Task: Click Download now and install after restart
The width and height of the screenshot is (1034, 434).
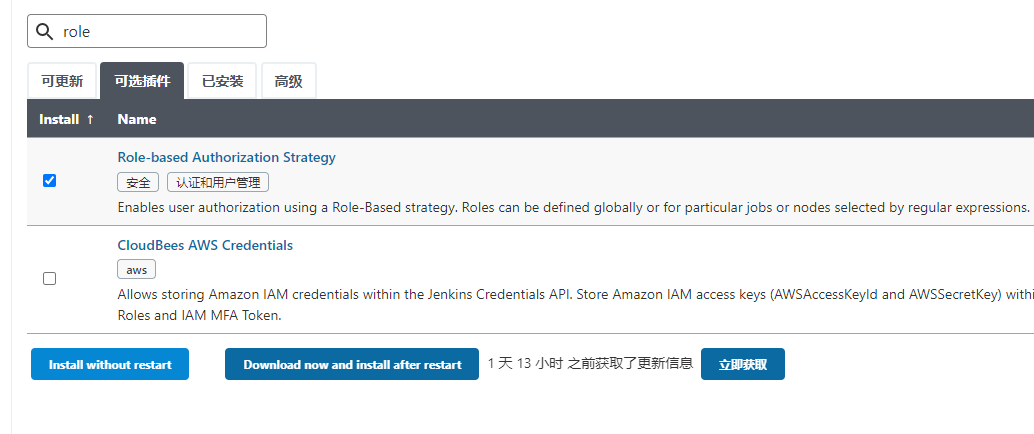Action: coord(351,364)
